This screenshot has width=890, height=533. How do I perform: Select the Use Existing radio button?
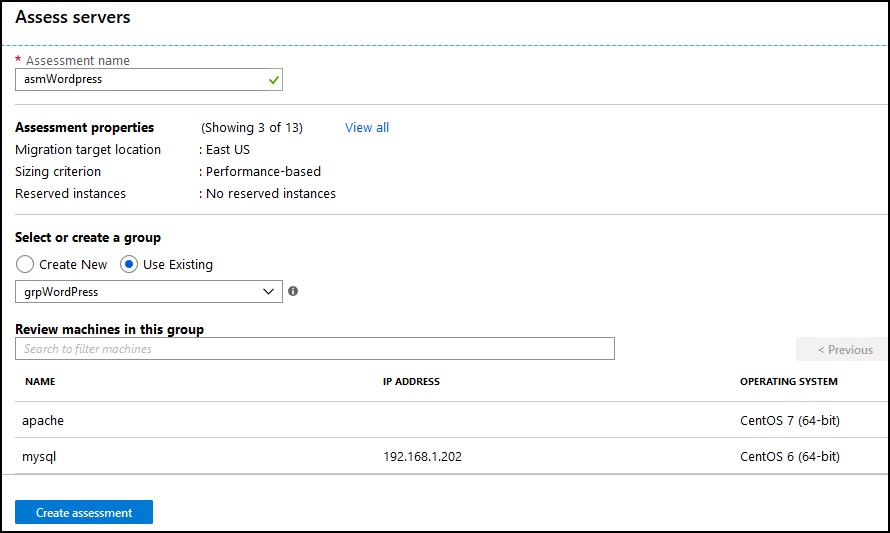129,265
